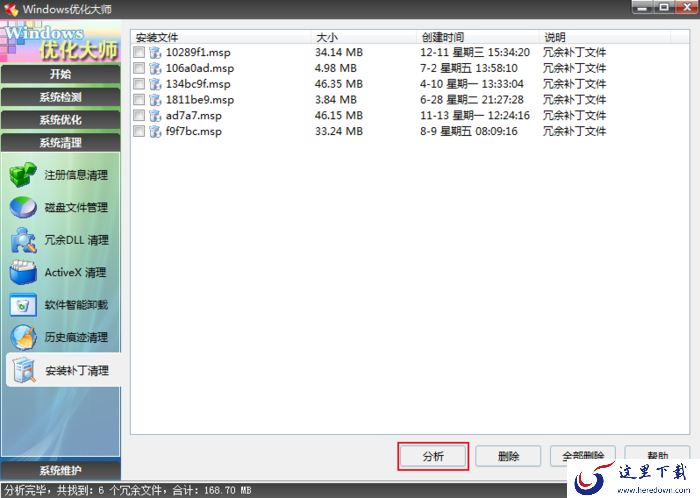The image size is (700, 498).
Task: Select file name 1811be9.msp
Action: coord(200,100)
